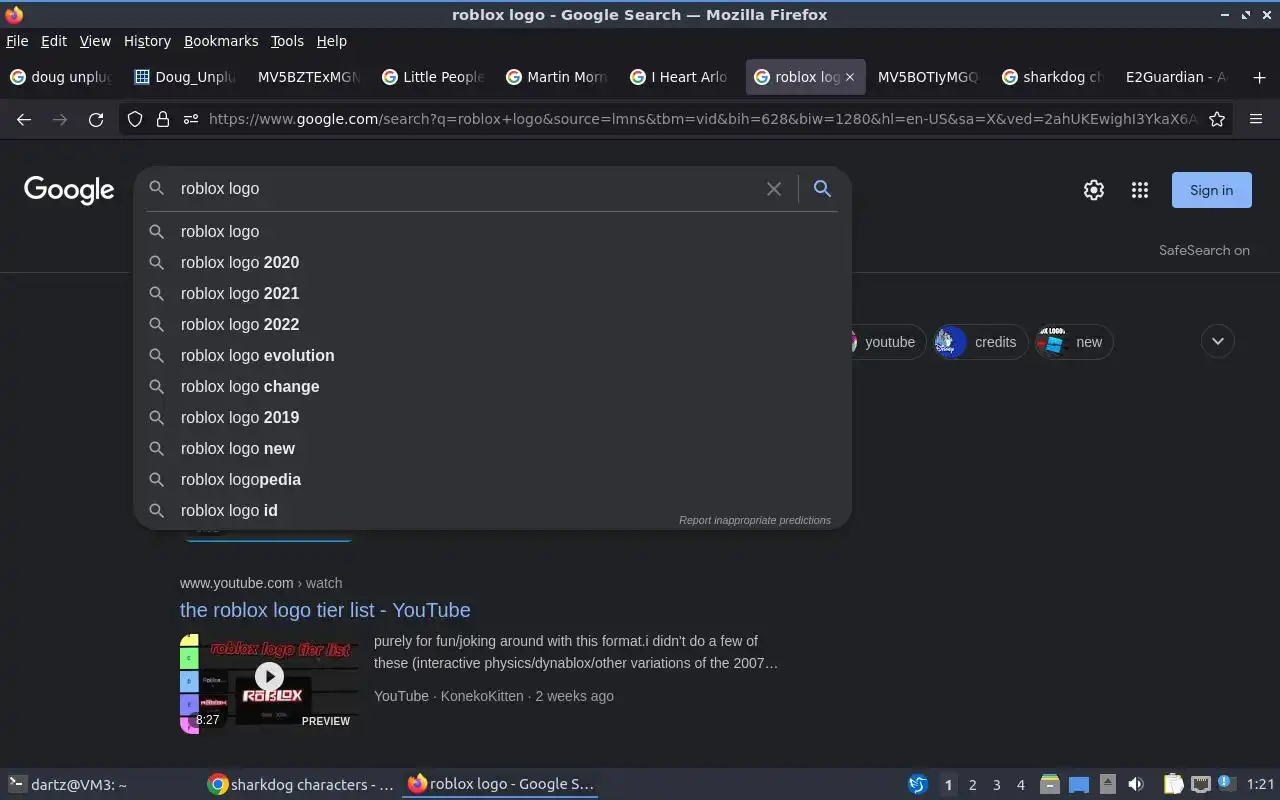The image size is (1280, 800).
Task: Choose suggestion roblox logopedia
Action: pos(492,479)
